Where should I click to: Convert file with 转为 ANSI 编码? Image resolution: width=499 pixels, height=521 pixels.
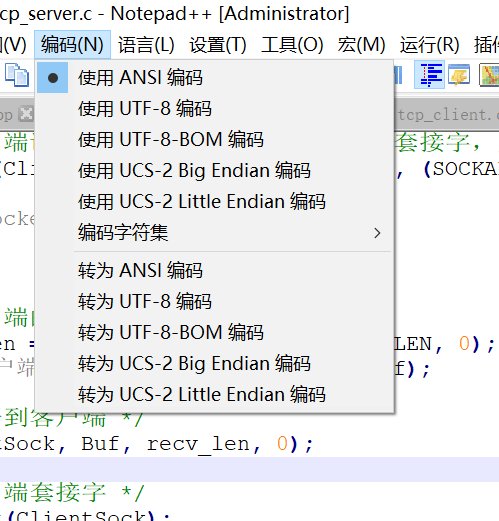click(x=215, y=270)
